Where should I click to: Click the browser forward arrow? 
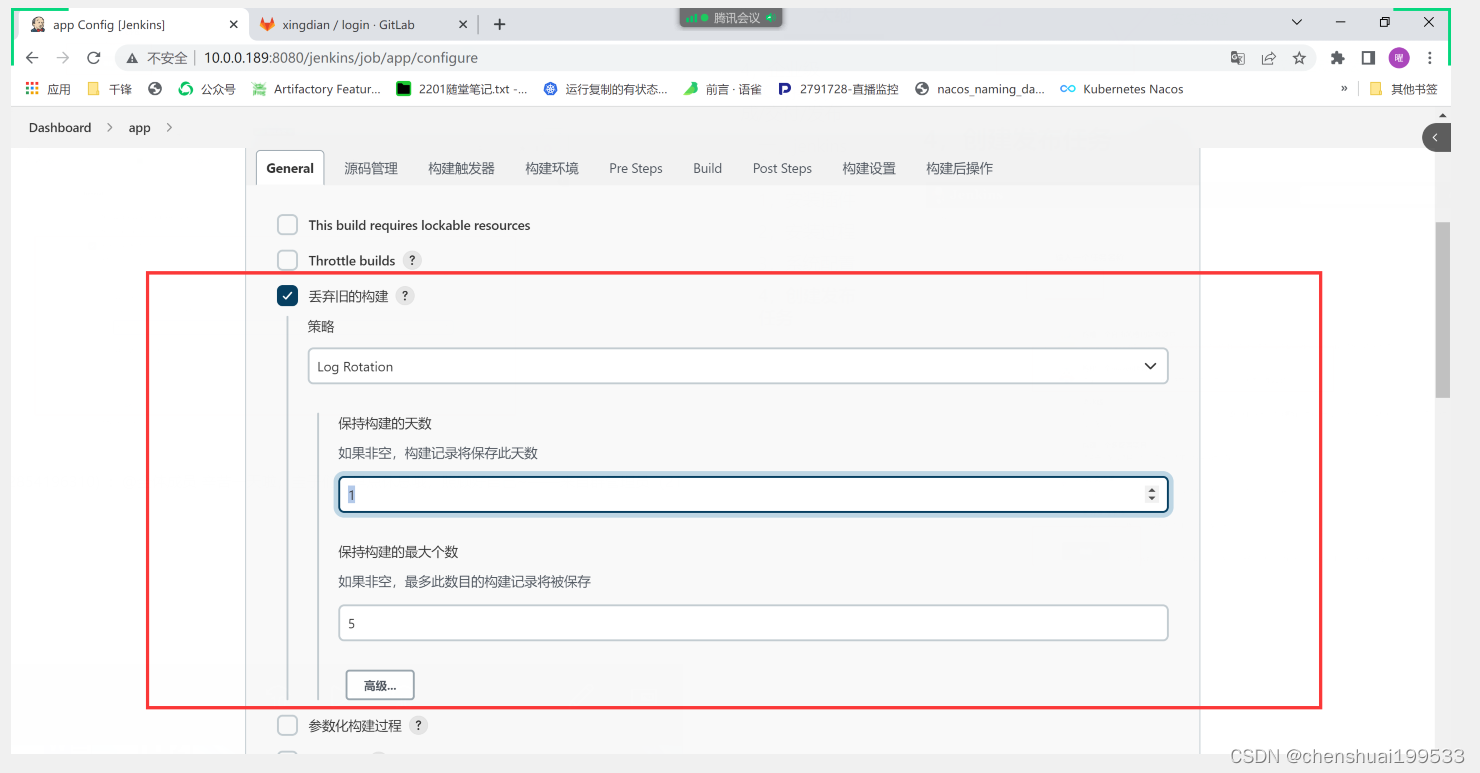[x=63, y=58]
